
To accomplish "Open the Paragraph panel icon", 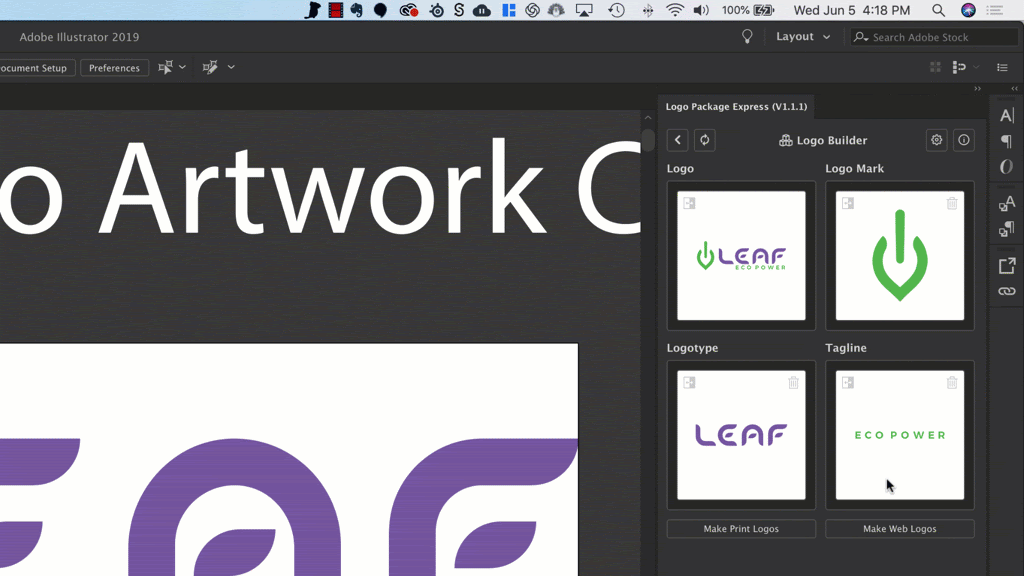I will [1006, 141].
